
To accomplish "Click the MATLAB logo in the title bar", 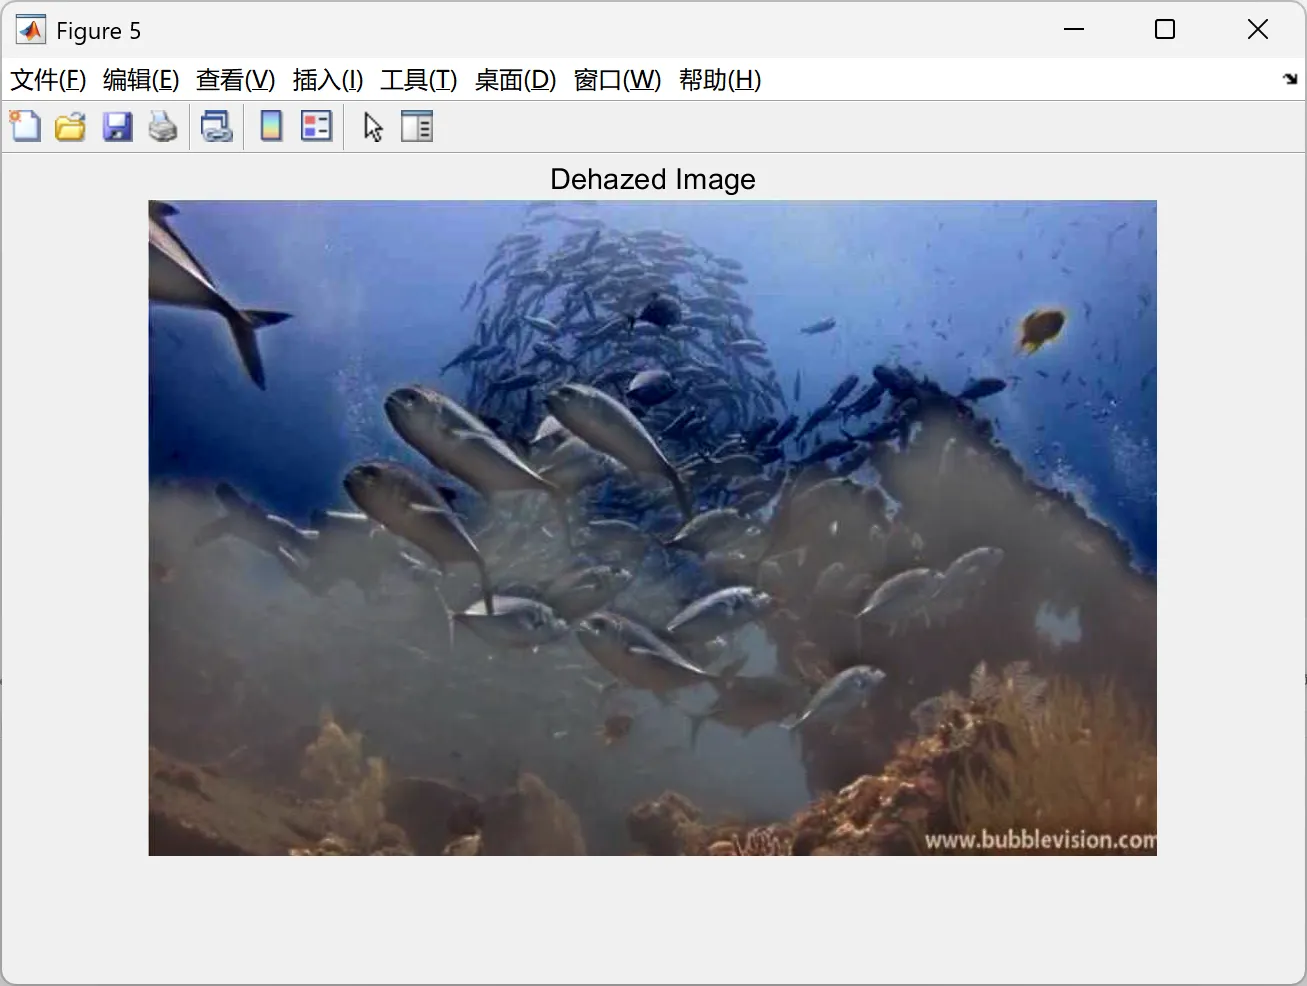I will 31,30.
